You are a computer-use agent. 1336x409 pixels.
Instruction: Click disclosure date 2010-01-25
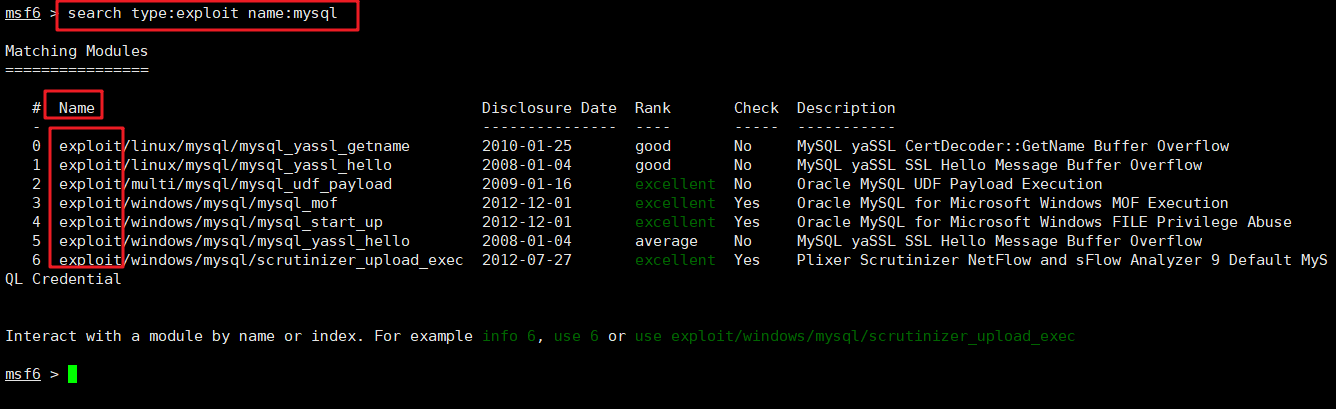pos(527,146)
